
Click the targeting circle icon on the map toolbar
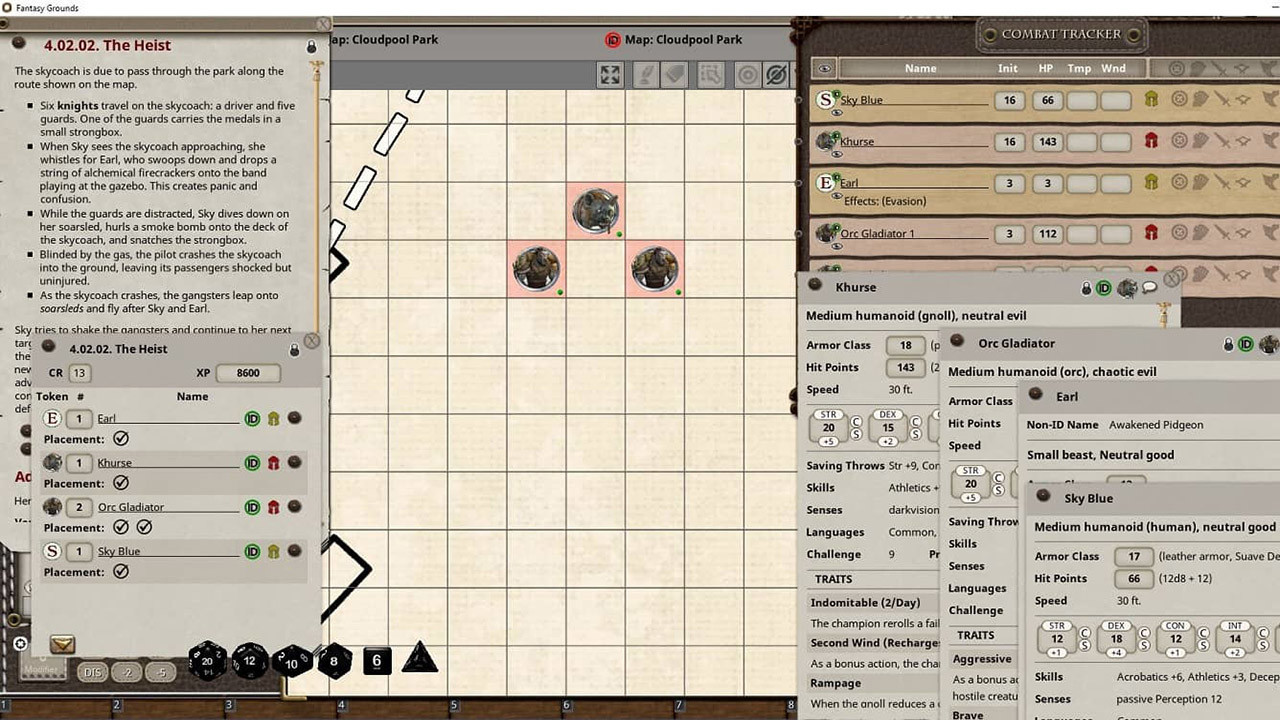pyautogui.click(x=748, y=74)
